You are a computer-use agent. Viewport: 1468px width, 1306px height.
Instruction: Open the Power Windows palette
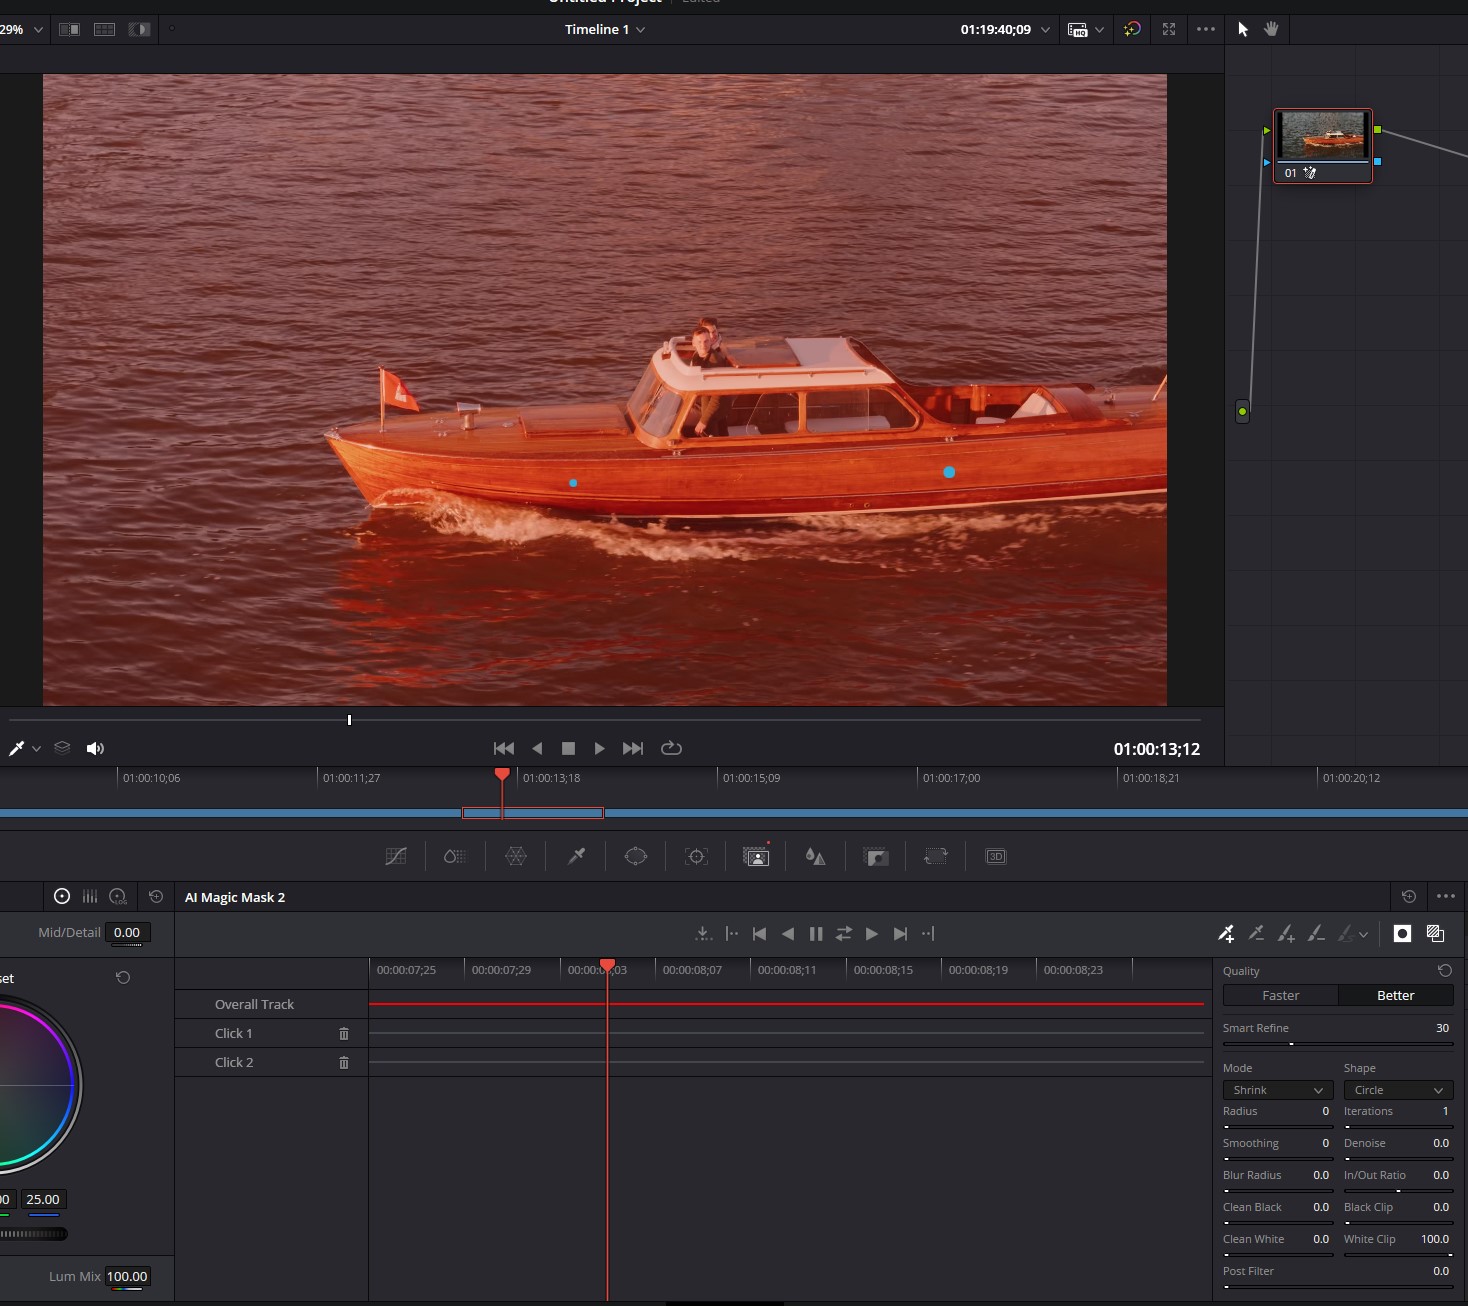pyautogui.click(x=636, y=856)
